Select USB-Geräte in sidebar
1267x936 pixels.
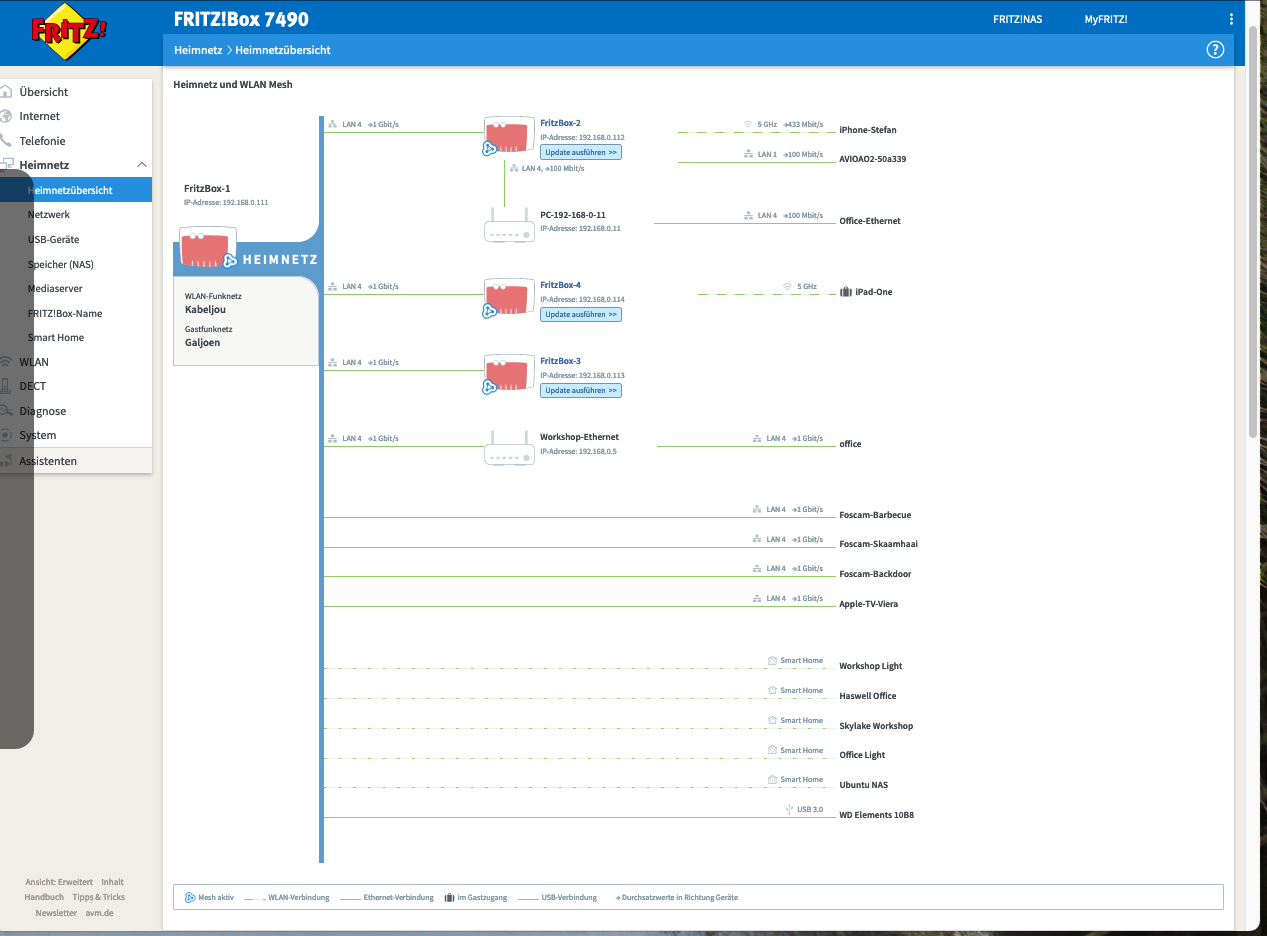[54, 240]
